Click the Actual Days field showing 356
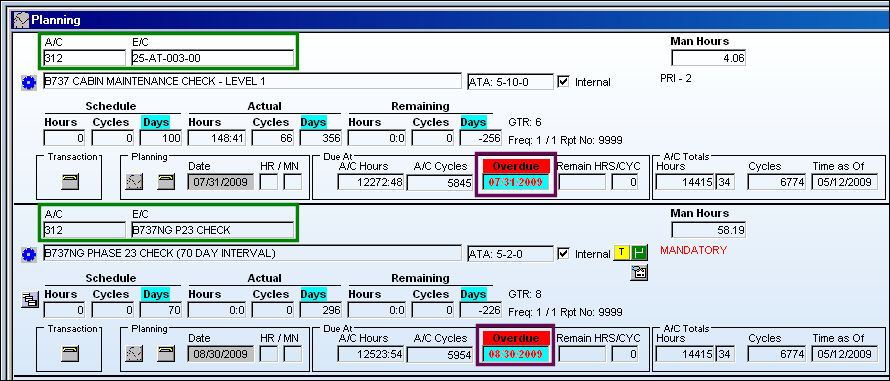The width and height of the screenshot is (890, 381). 320,138
